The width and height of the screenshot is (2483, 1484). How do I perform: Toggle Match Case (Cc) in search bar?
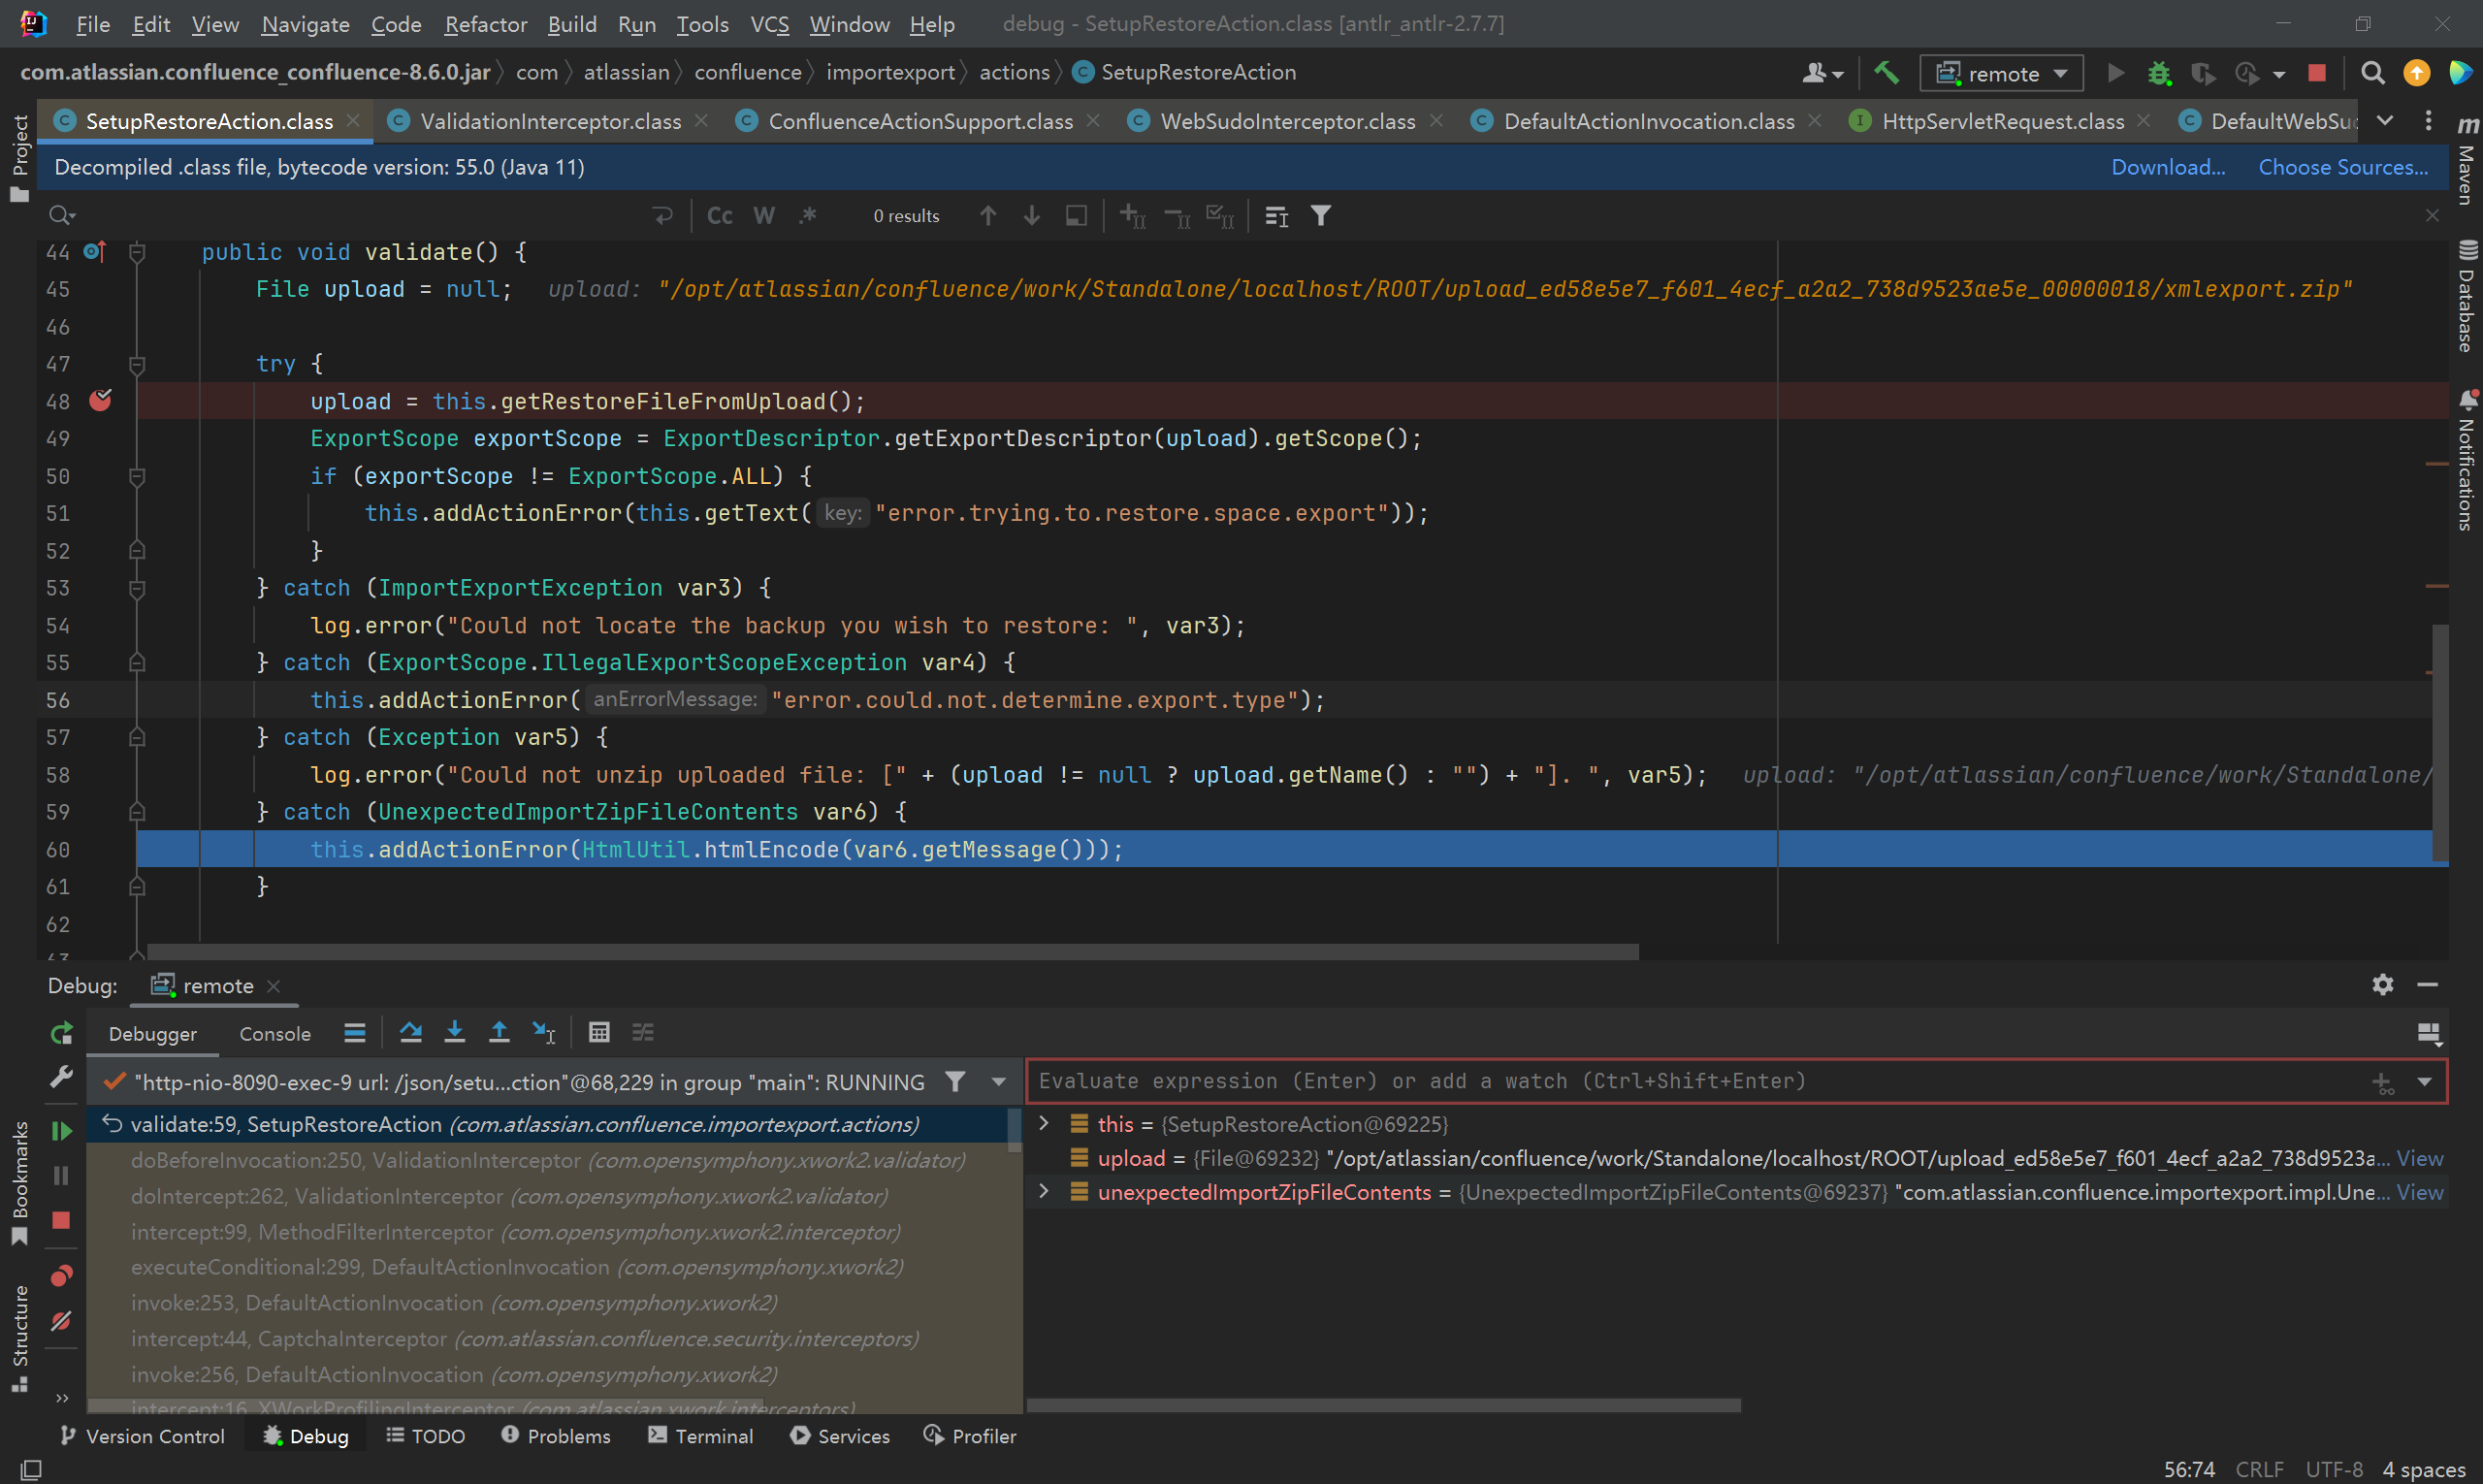click(x=720, y=216)
